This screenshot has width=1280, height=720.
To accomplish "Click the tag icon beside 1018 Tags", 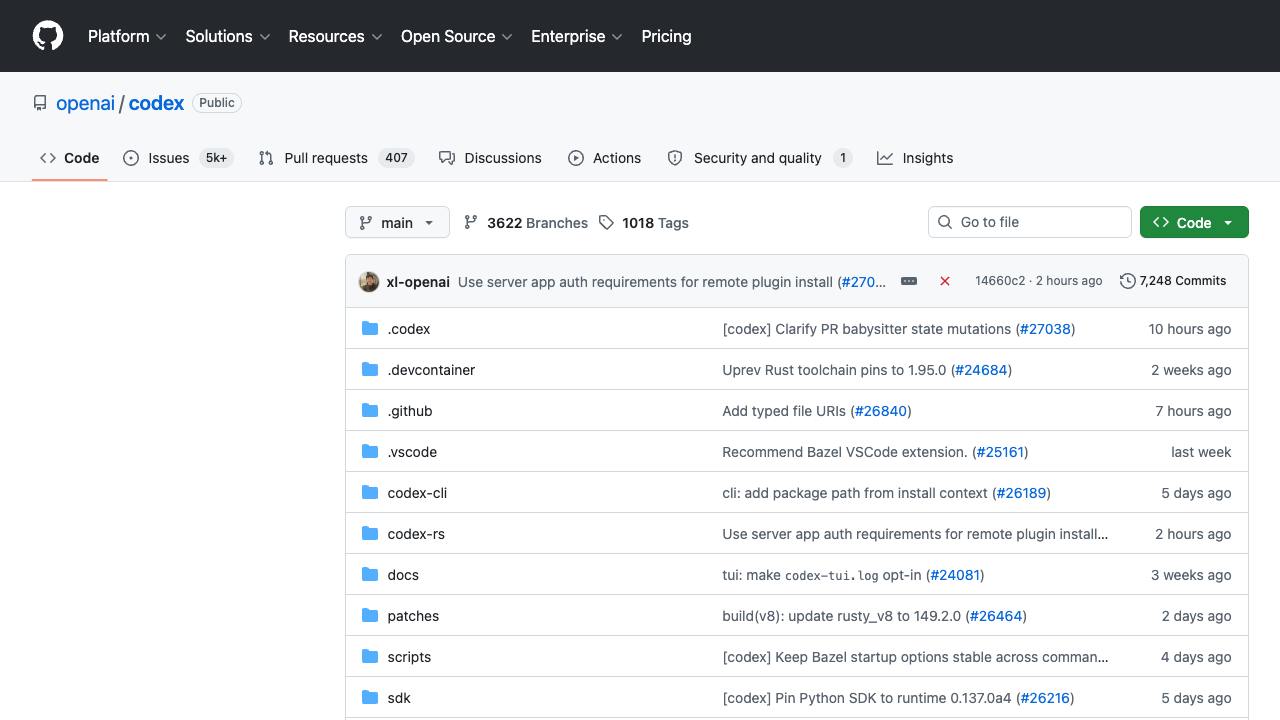I will tap(606, 223).
